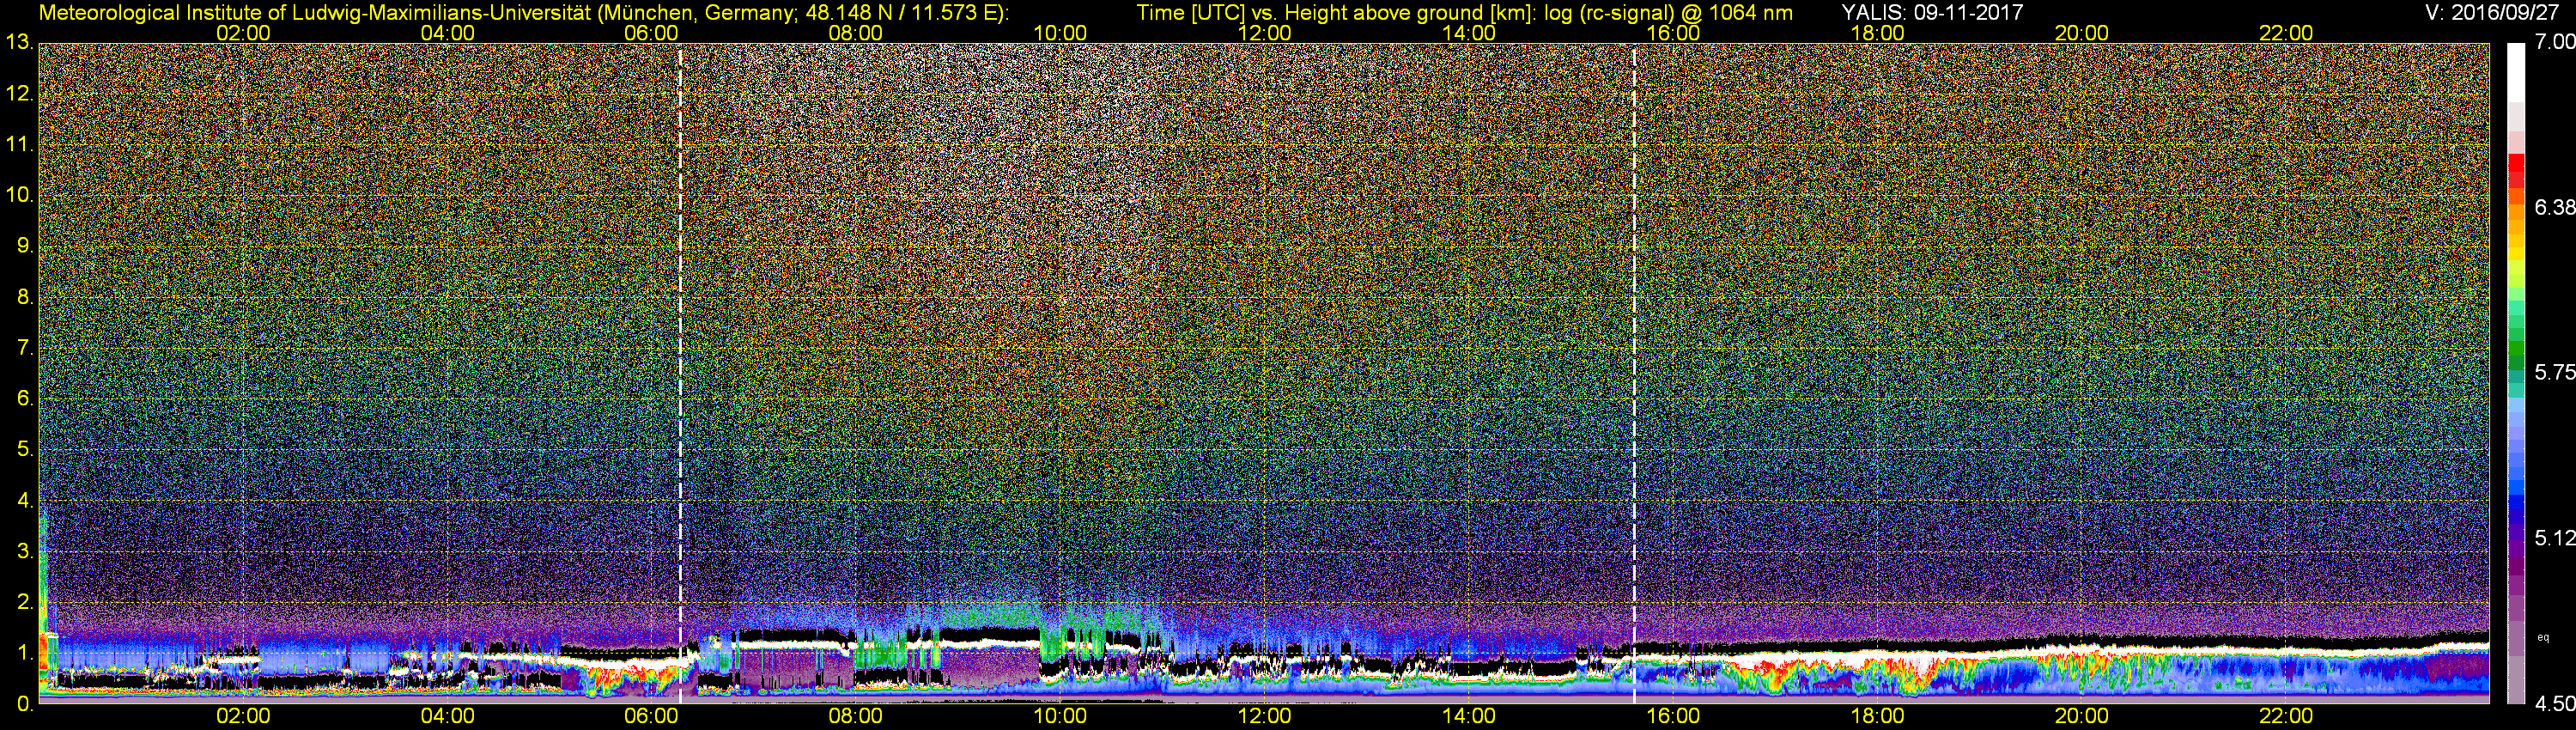2576x730 pixels.
Task: Click the colorbar value label 6.38
Action: point(2554,207)
